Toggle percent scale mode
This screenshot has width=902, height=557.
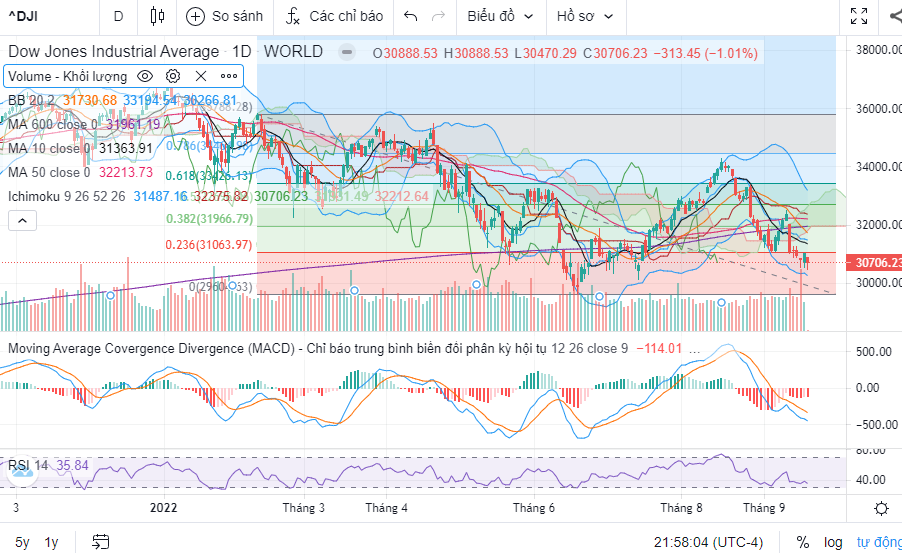pos(802,542)
